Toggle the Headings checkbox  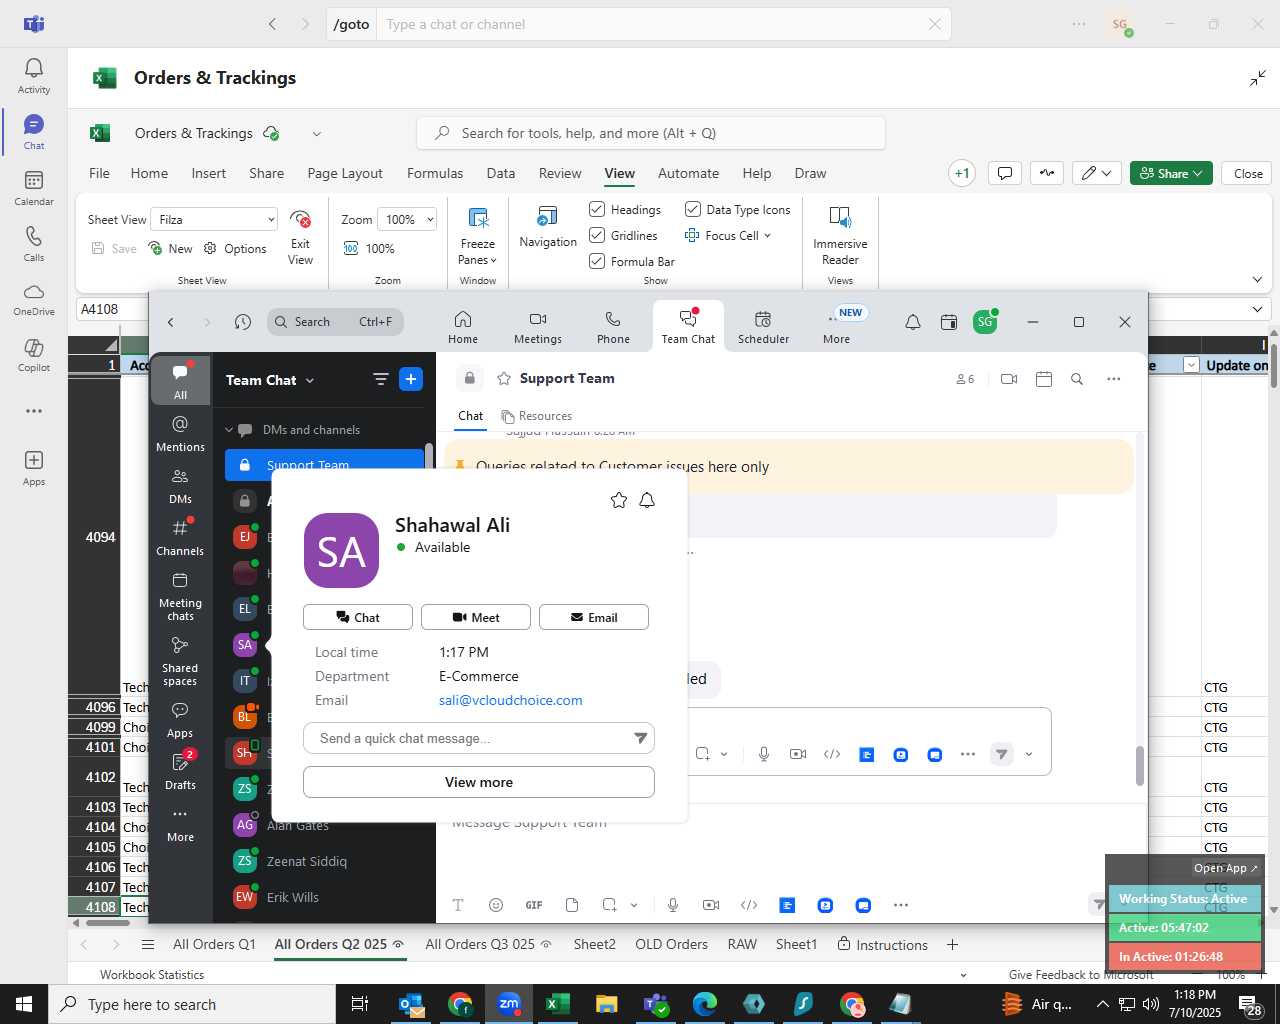pos(597,209)
